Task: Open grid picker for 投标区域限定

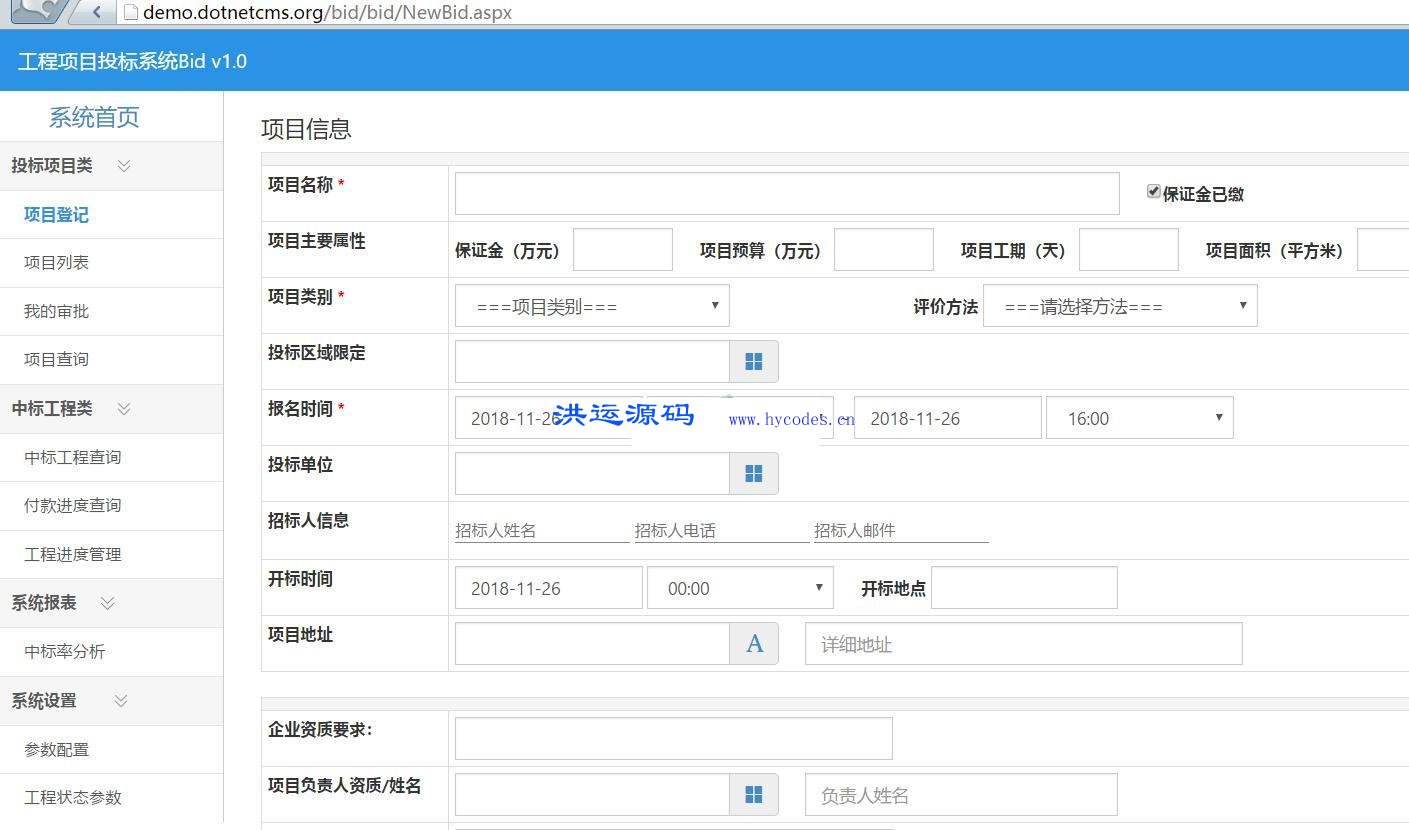Action: (754, 361)
